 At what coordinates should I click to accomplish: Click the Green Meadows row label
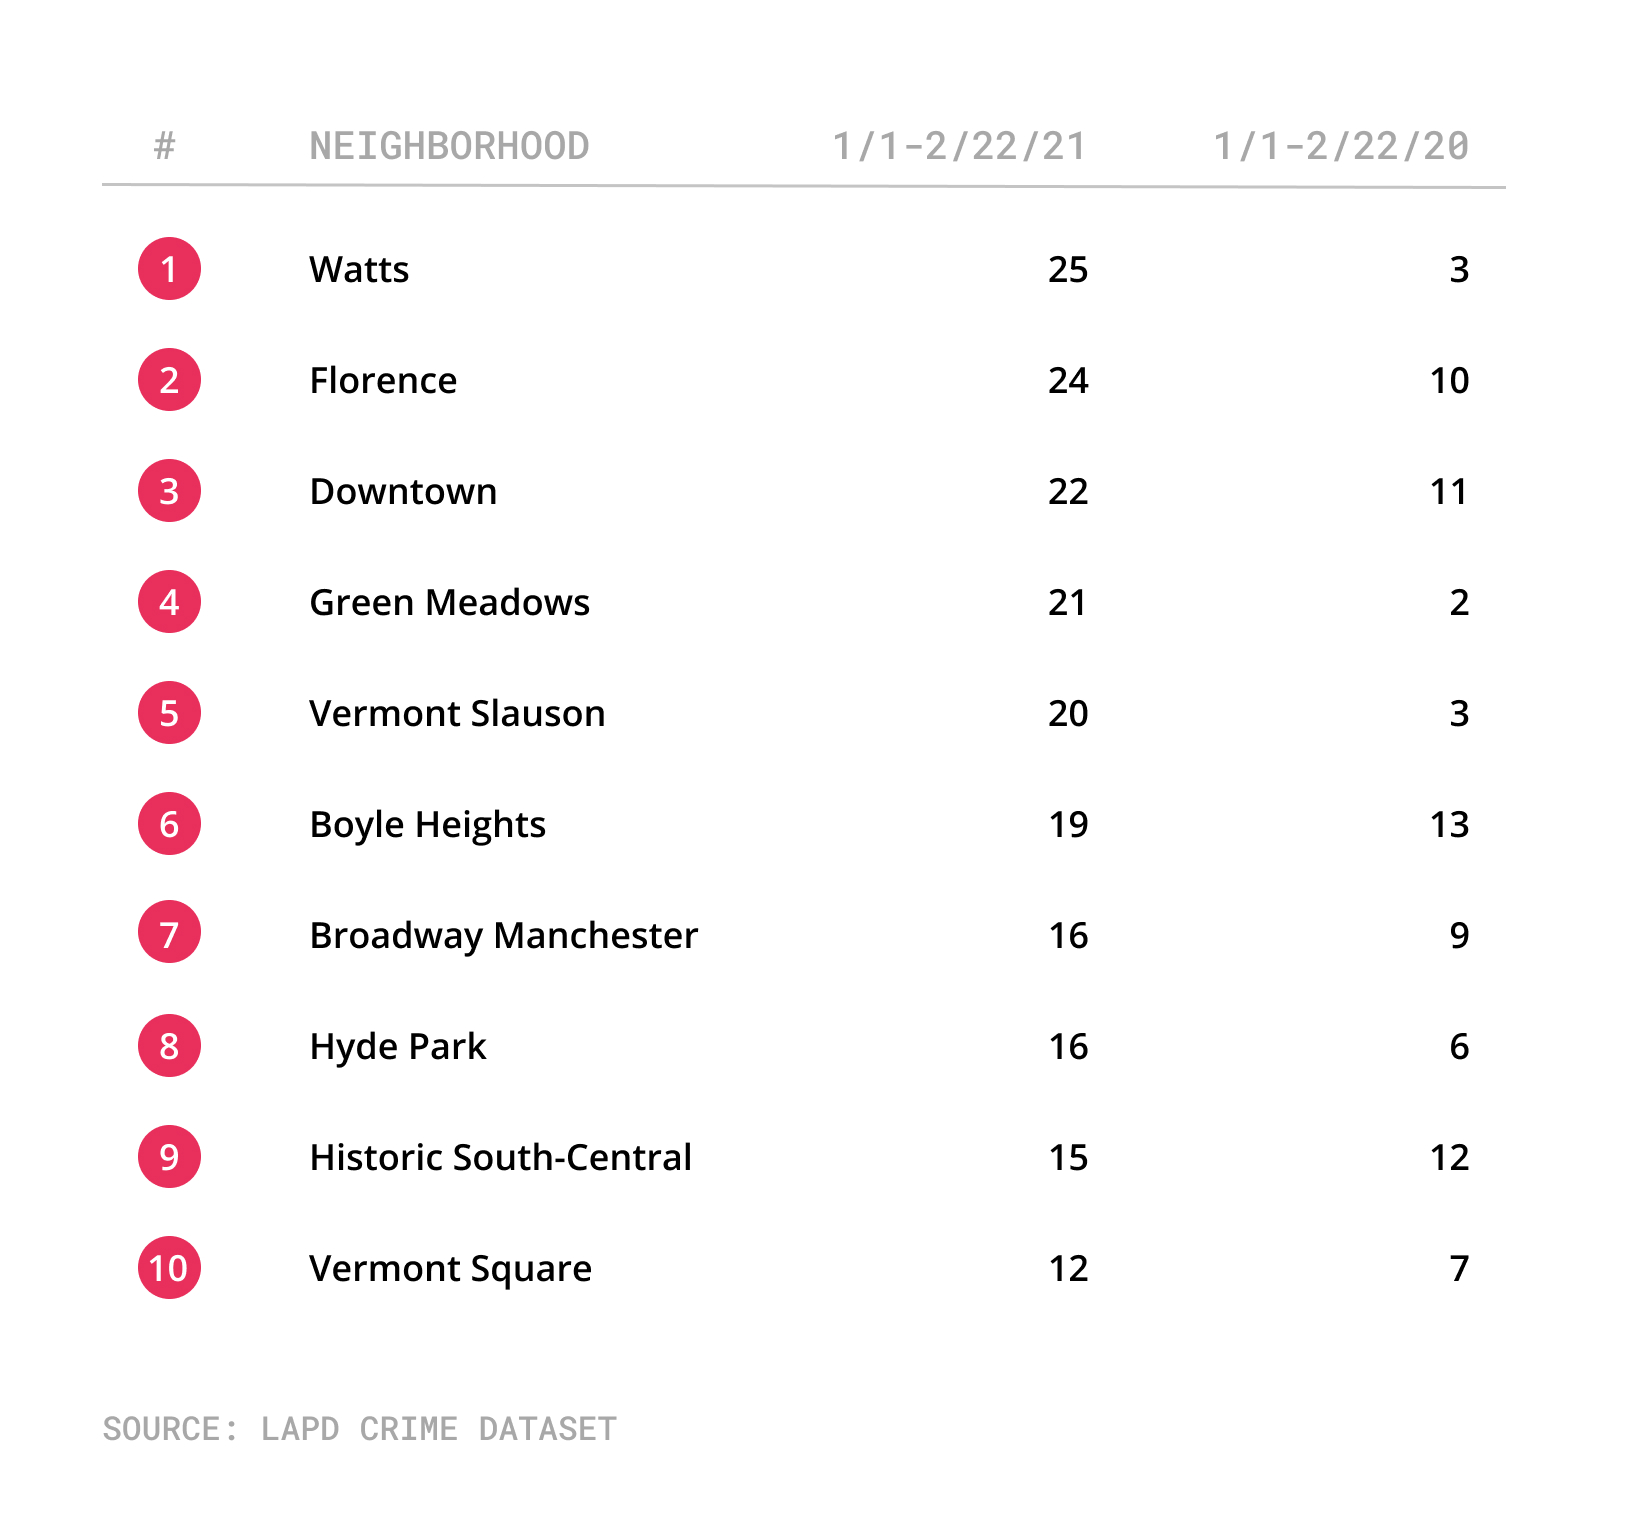[449, 602]
